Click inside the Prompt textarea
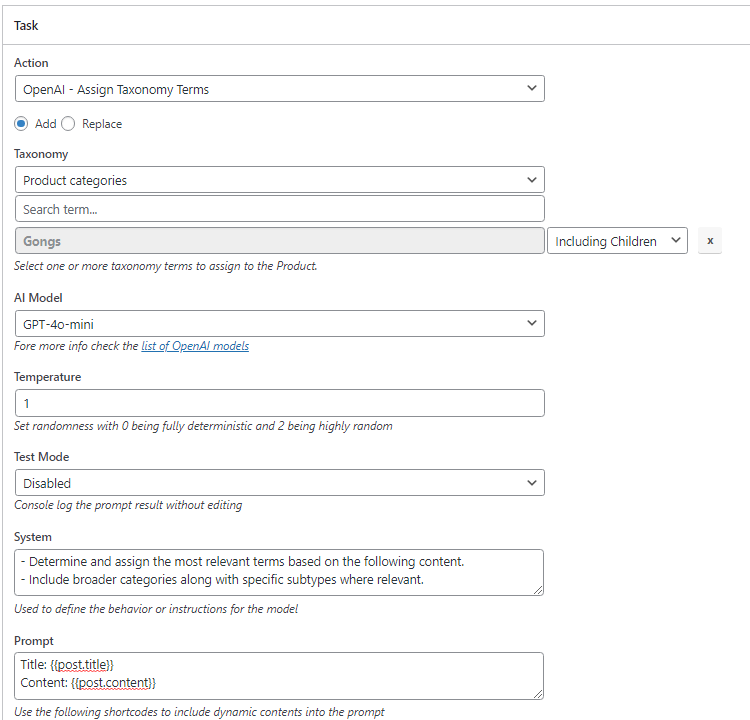The image size is (750, 720). click(x=280, y=675)
